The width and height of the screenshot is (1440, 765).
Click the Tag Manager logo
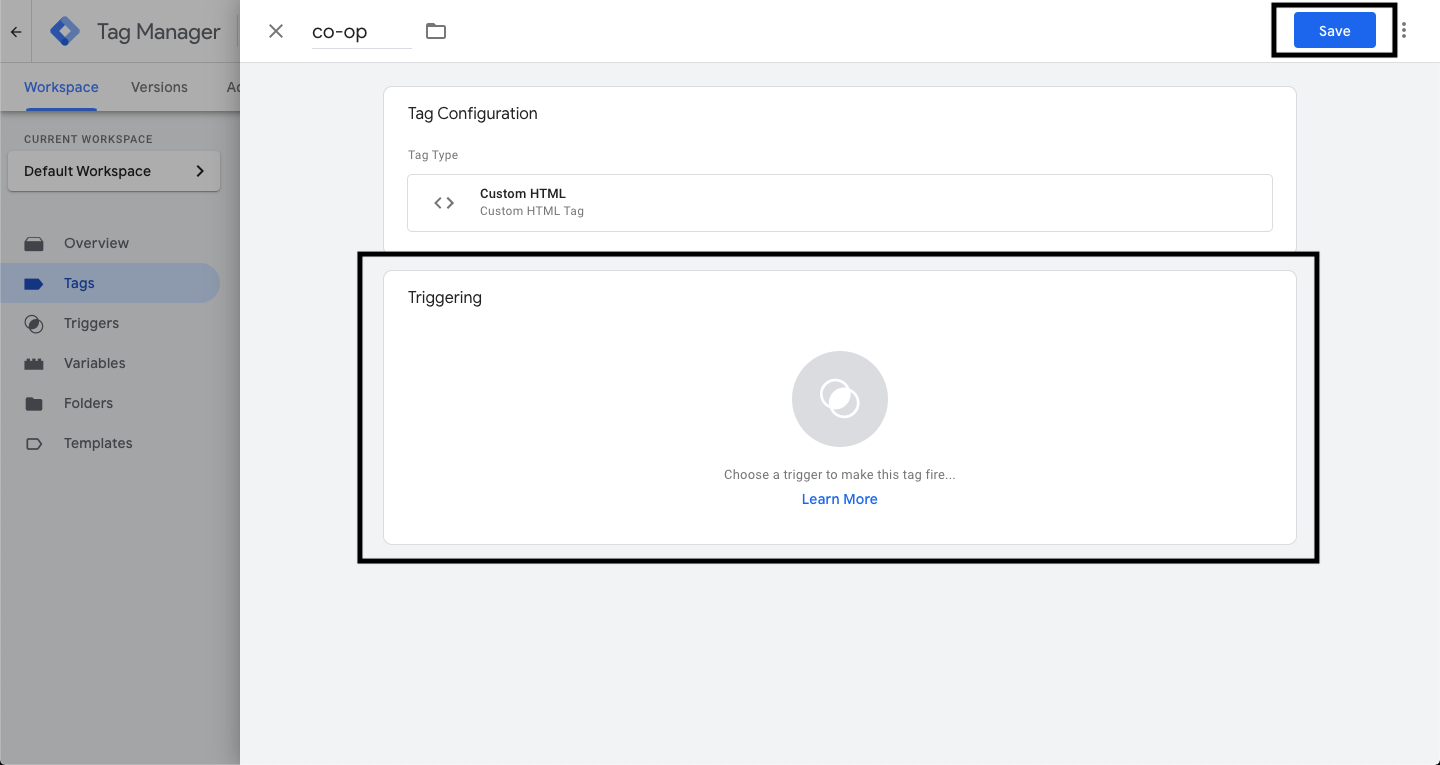[x=66, y=31]
